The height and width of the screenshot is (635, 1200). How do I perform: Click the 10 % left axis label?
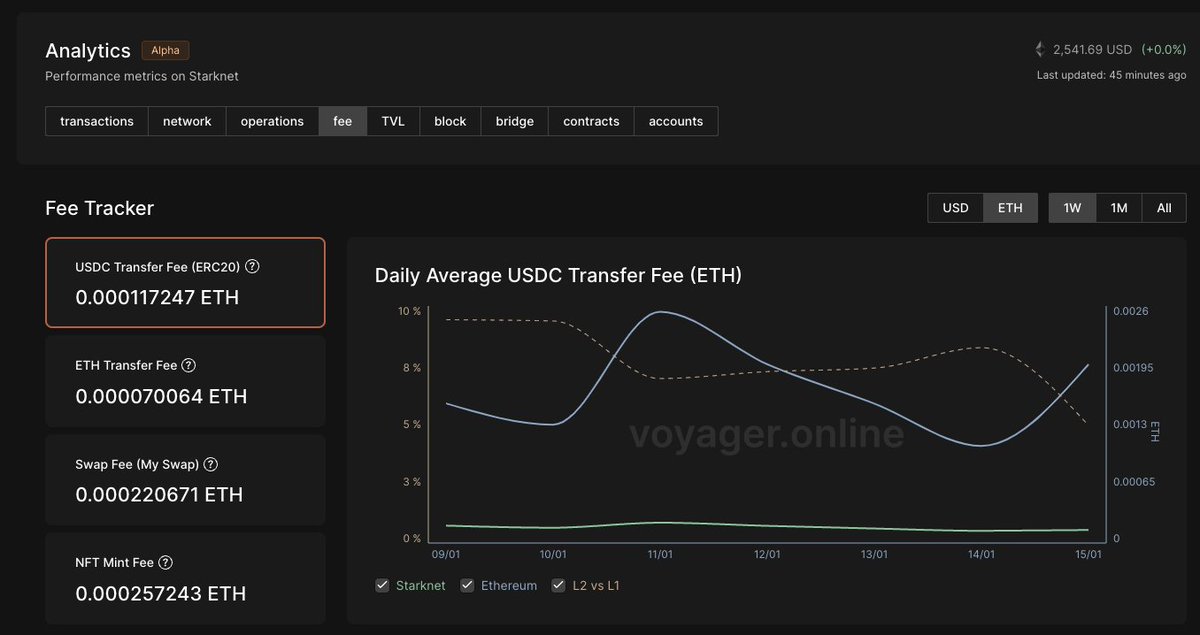410,311
